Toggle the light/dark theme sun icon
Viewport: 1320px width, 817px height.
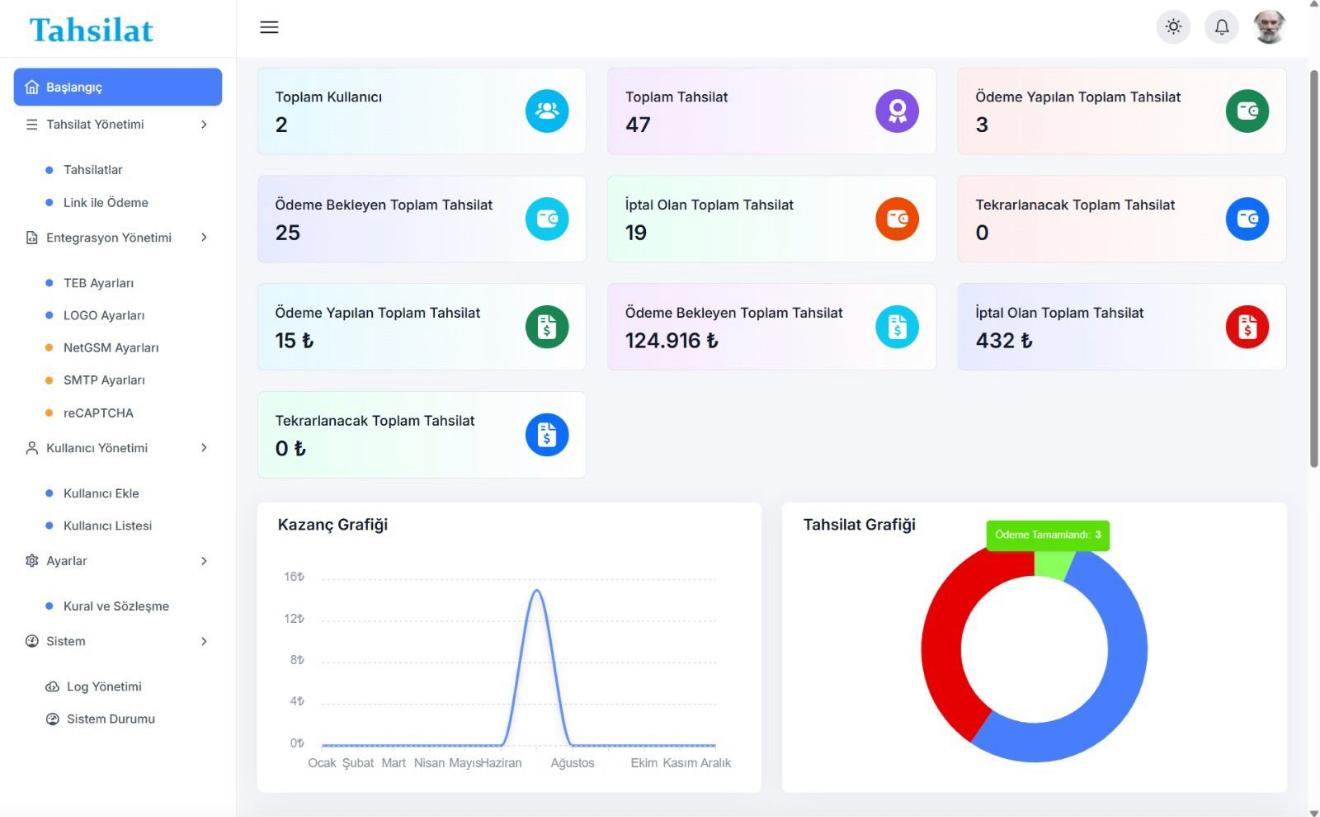[1173, 28]
